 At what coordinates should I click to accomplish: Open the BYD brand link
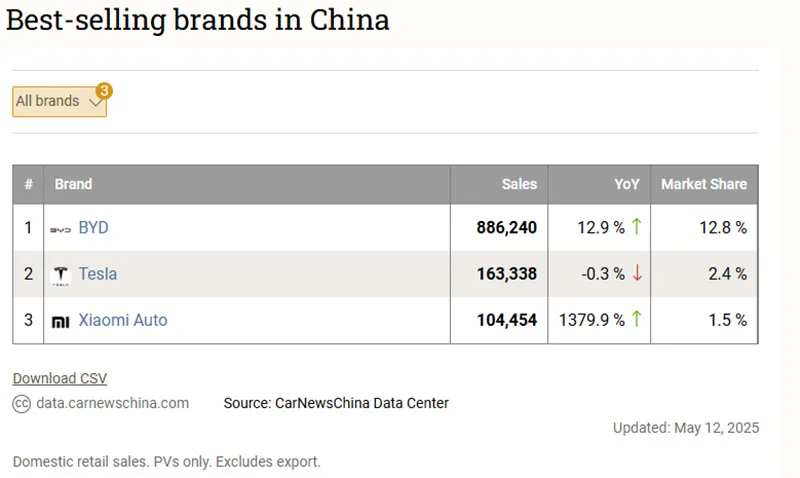click(x=93, y=228)
